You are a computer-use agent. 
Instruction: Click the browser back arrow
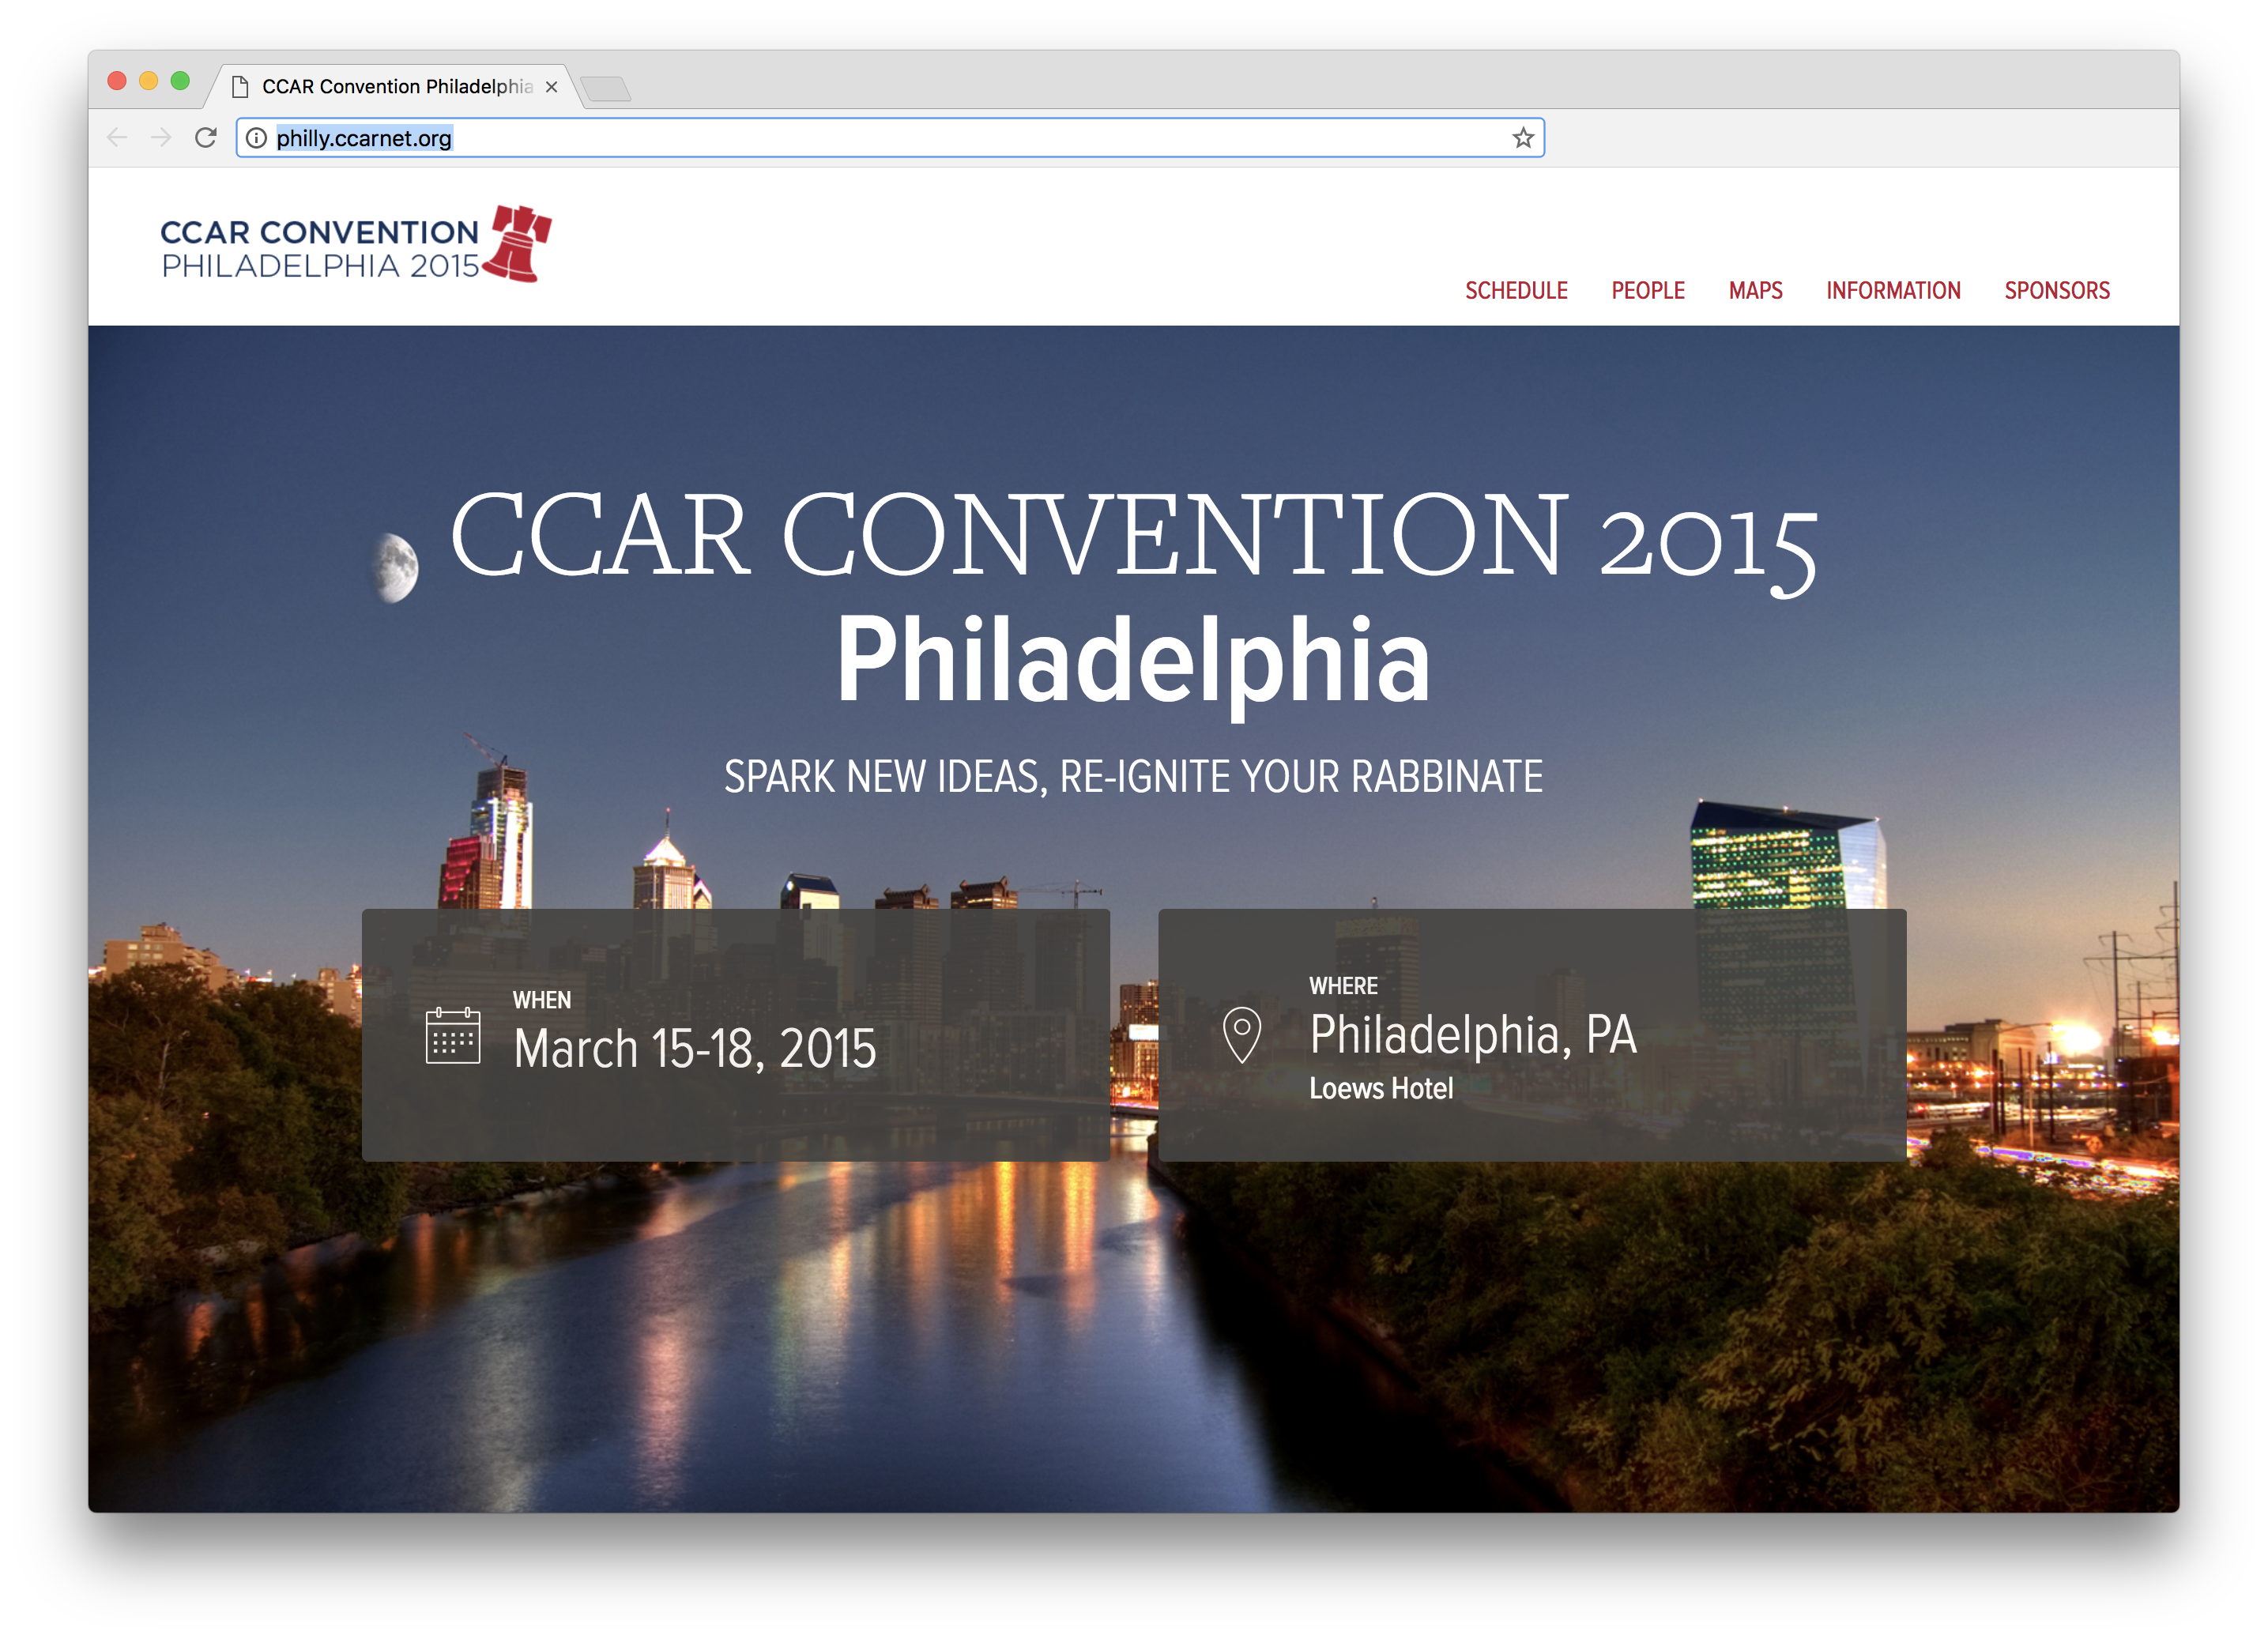pyautogui.click(x=117, y=138)
